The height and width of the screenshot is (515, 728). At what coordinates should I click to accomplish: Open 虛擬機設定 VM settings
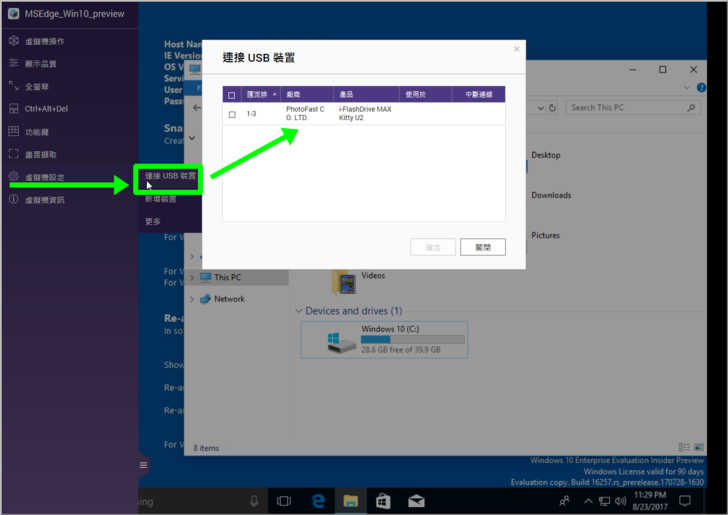point(45,177)
